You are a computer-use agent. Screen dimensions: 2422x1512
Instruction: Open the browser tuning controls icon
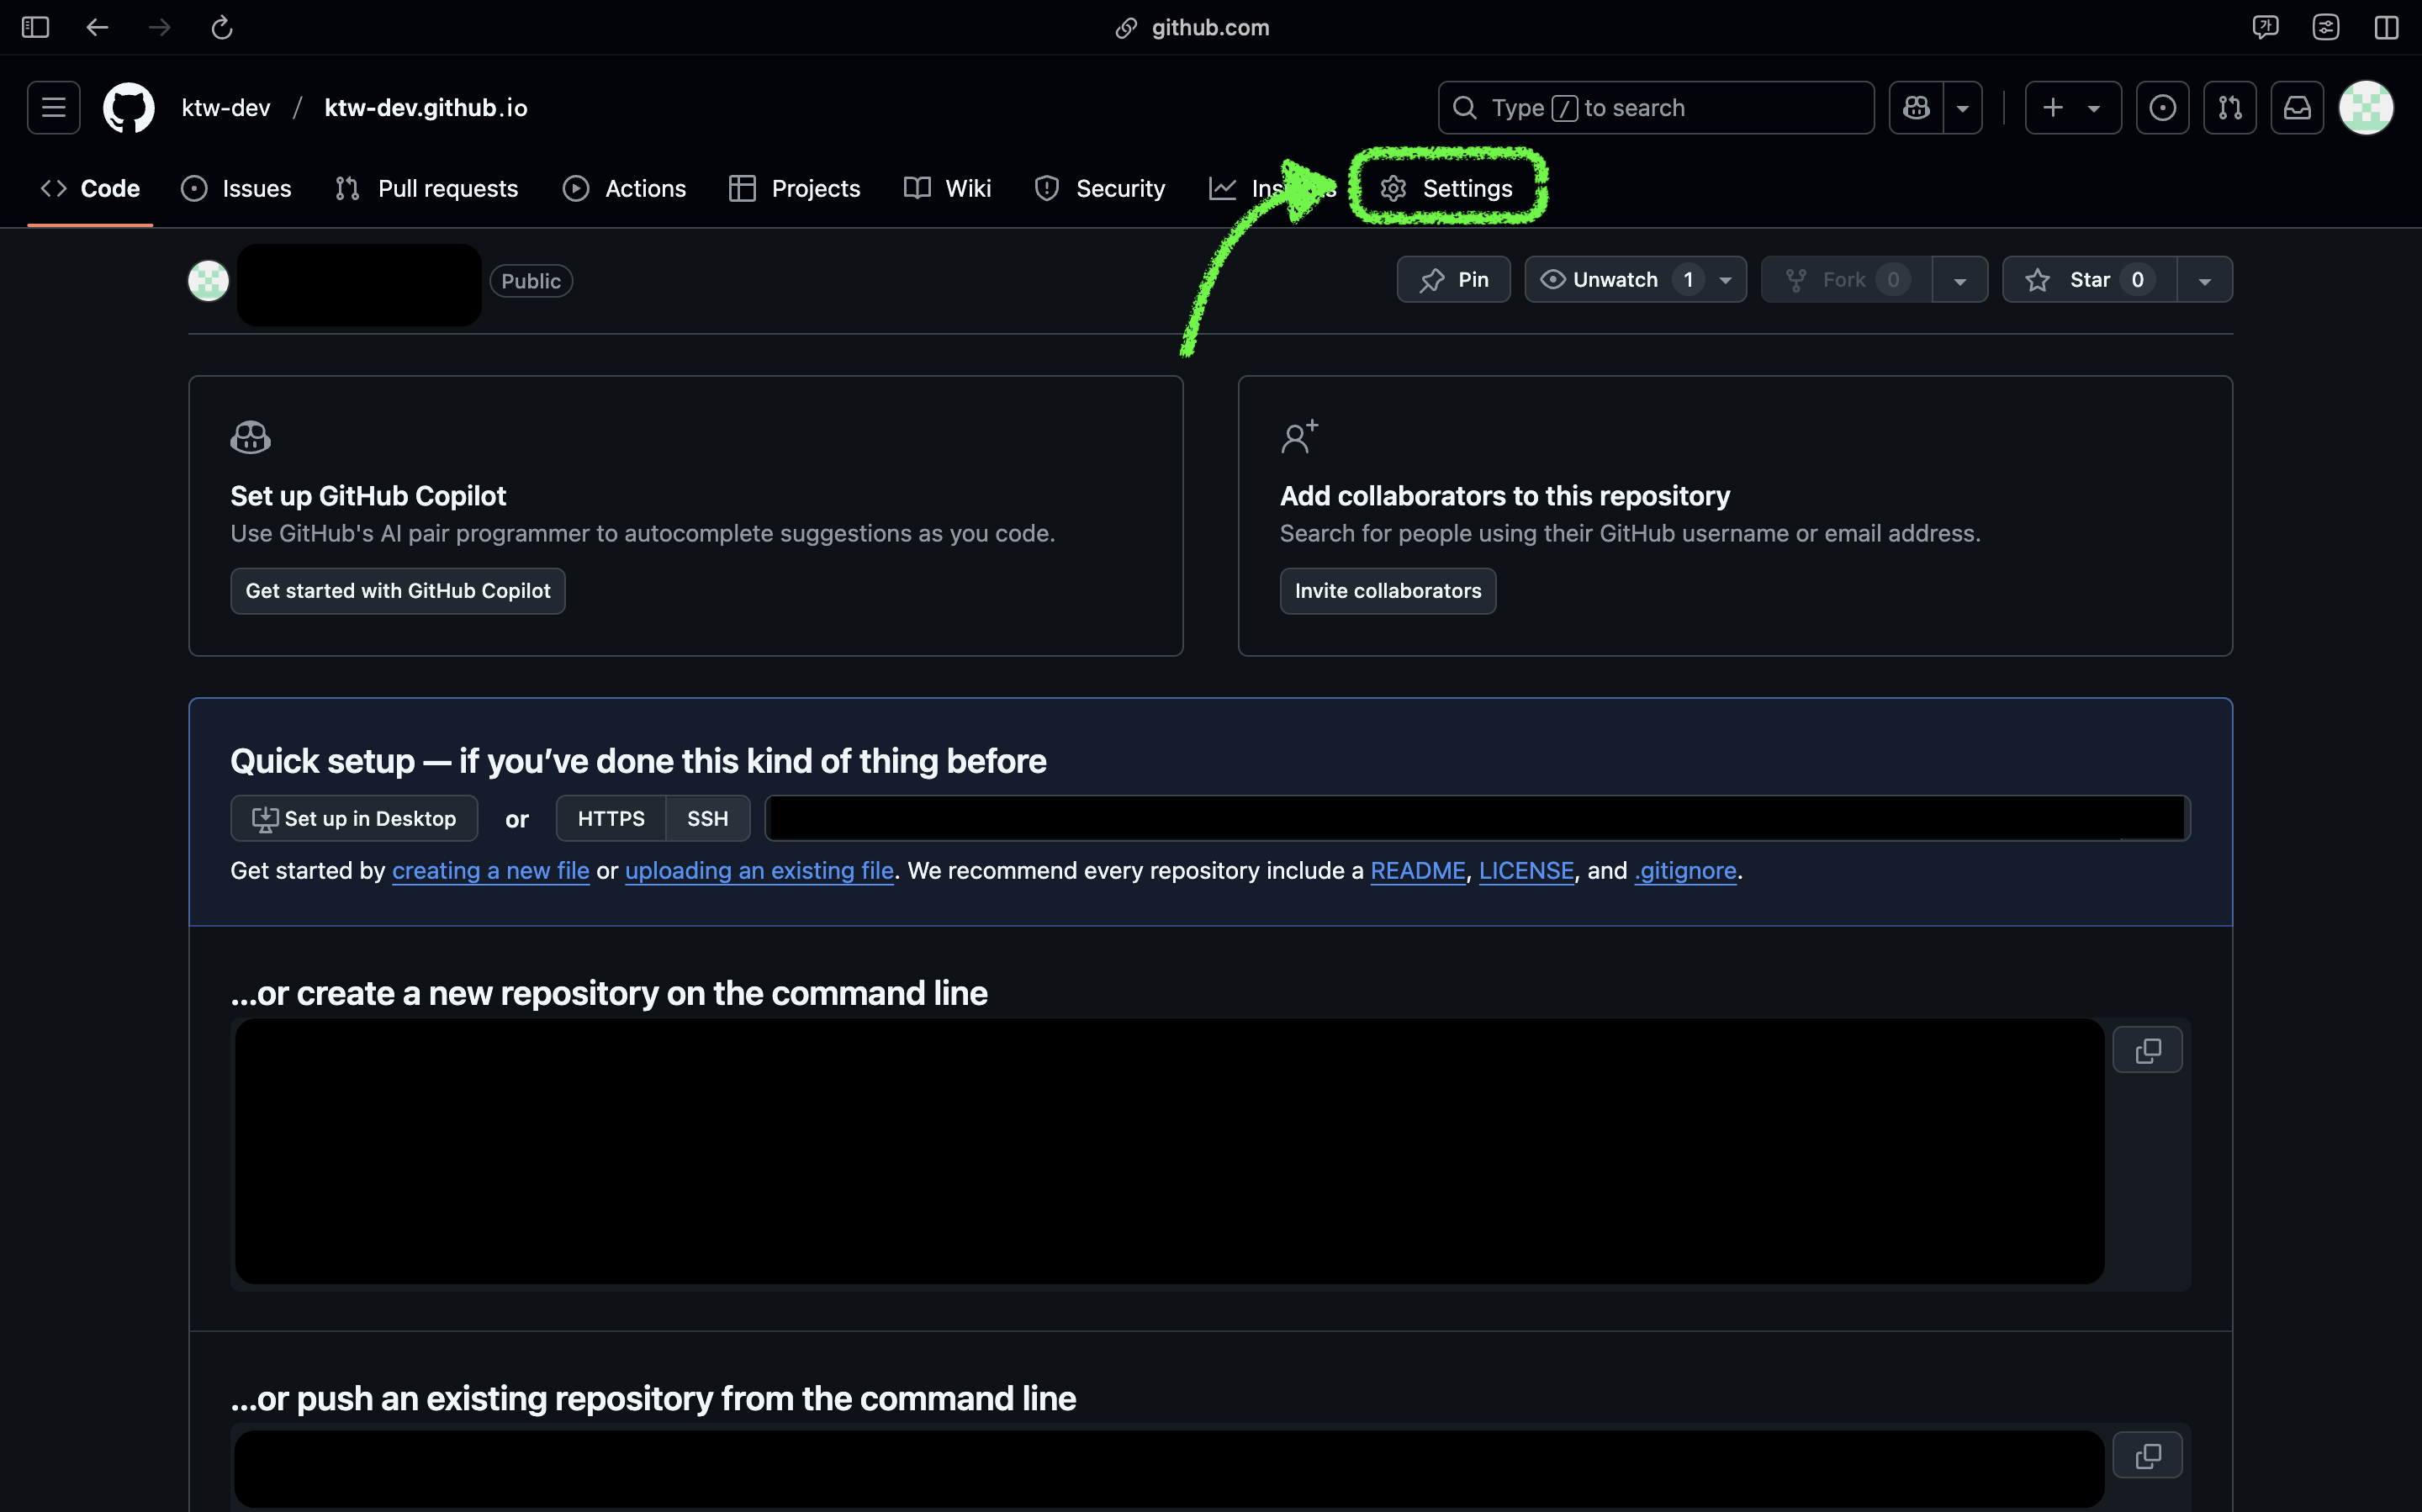pos(2326,27)
